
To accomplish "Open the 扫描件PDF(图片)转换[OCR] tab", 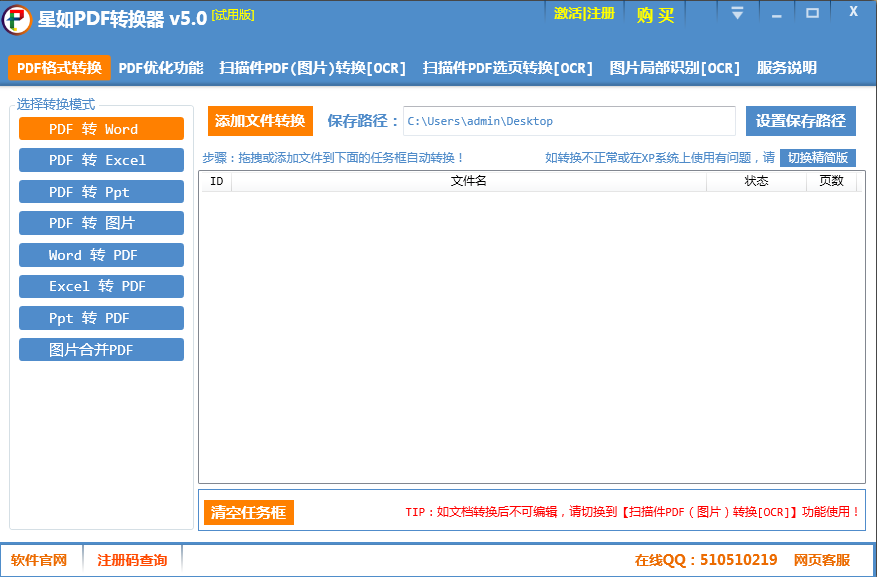I will [313, 68].
